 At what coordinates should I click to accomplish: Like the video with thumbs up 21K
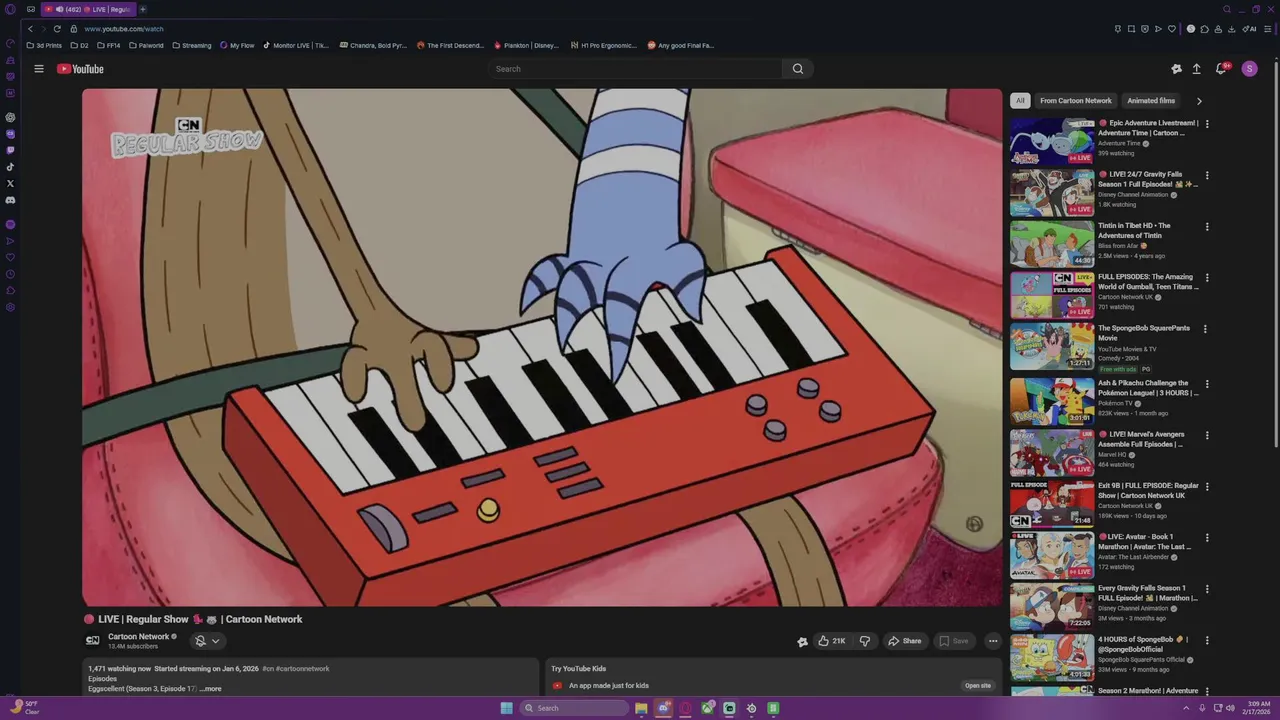click(x=831, y=641)
